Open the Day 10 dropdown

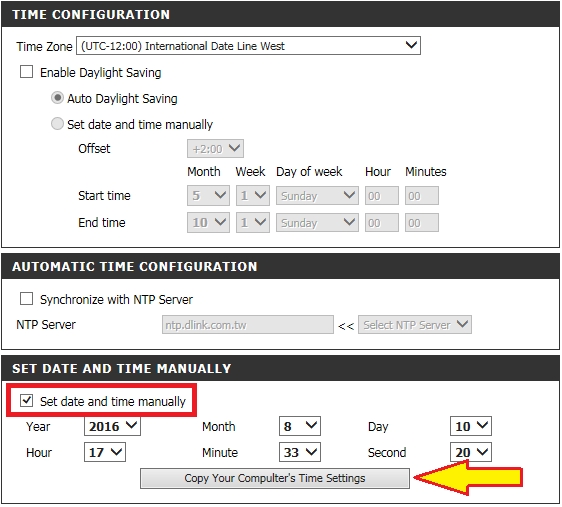click(x=471, y=426)
